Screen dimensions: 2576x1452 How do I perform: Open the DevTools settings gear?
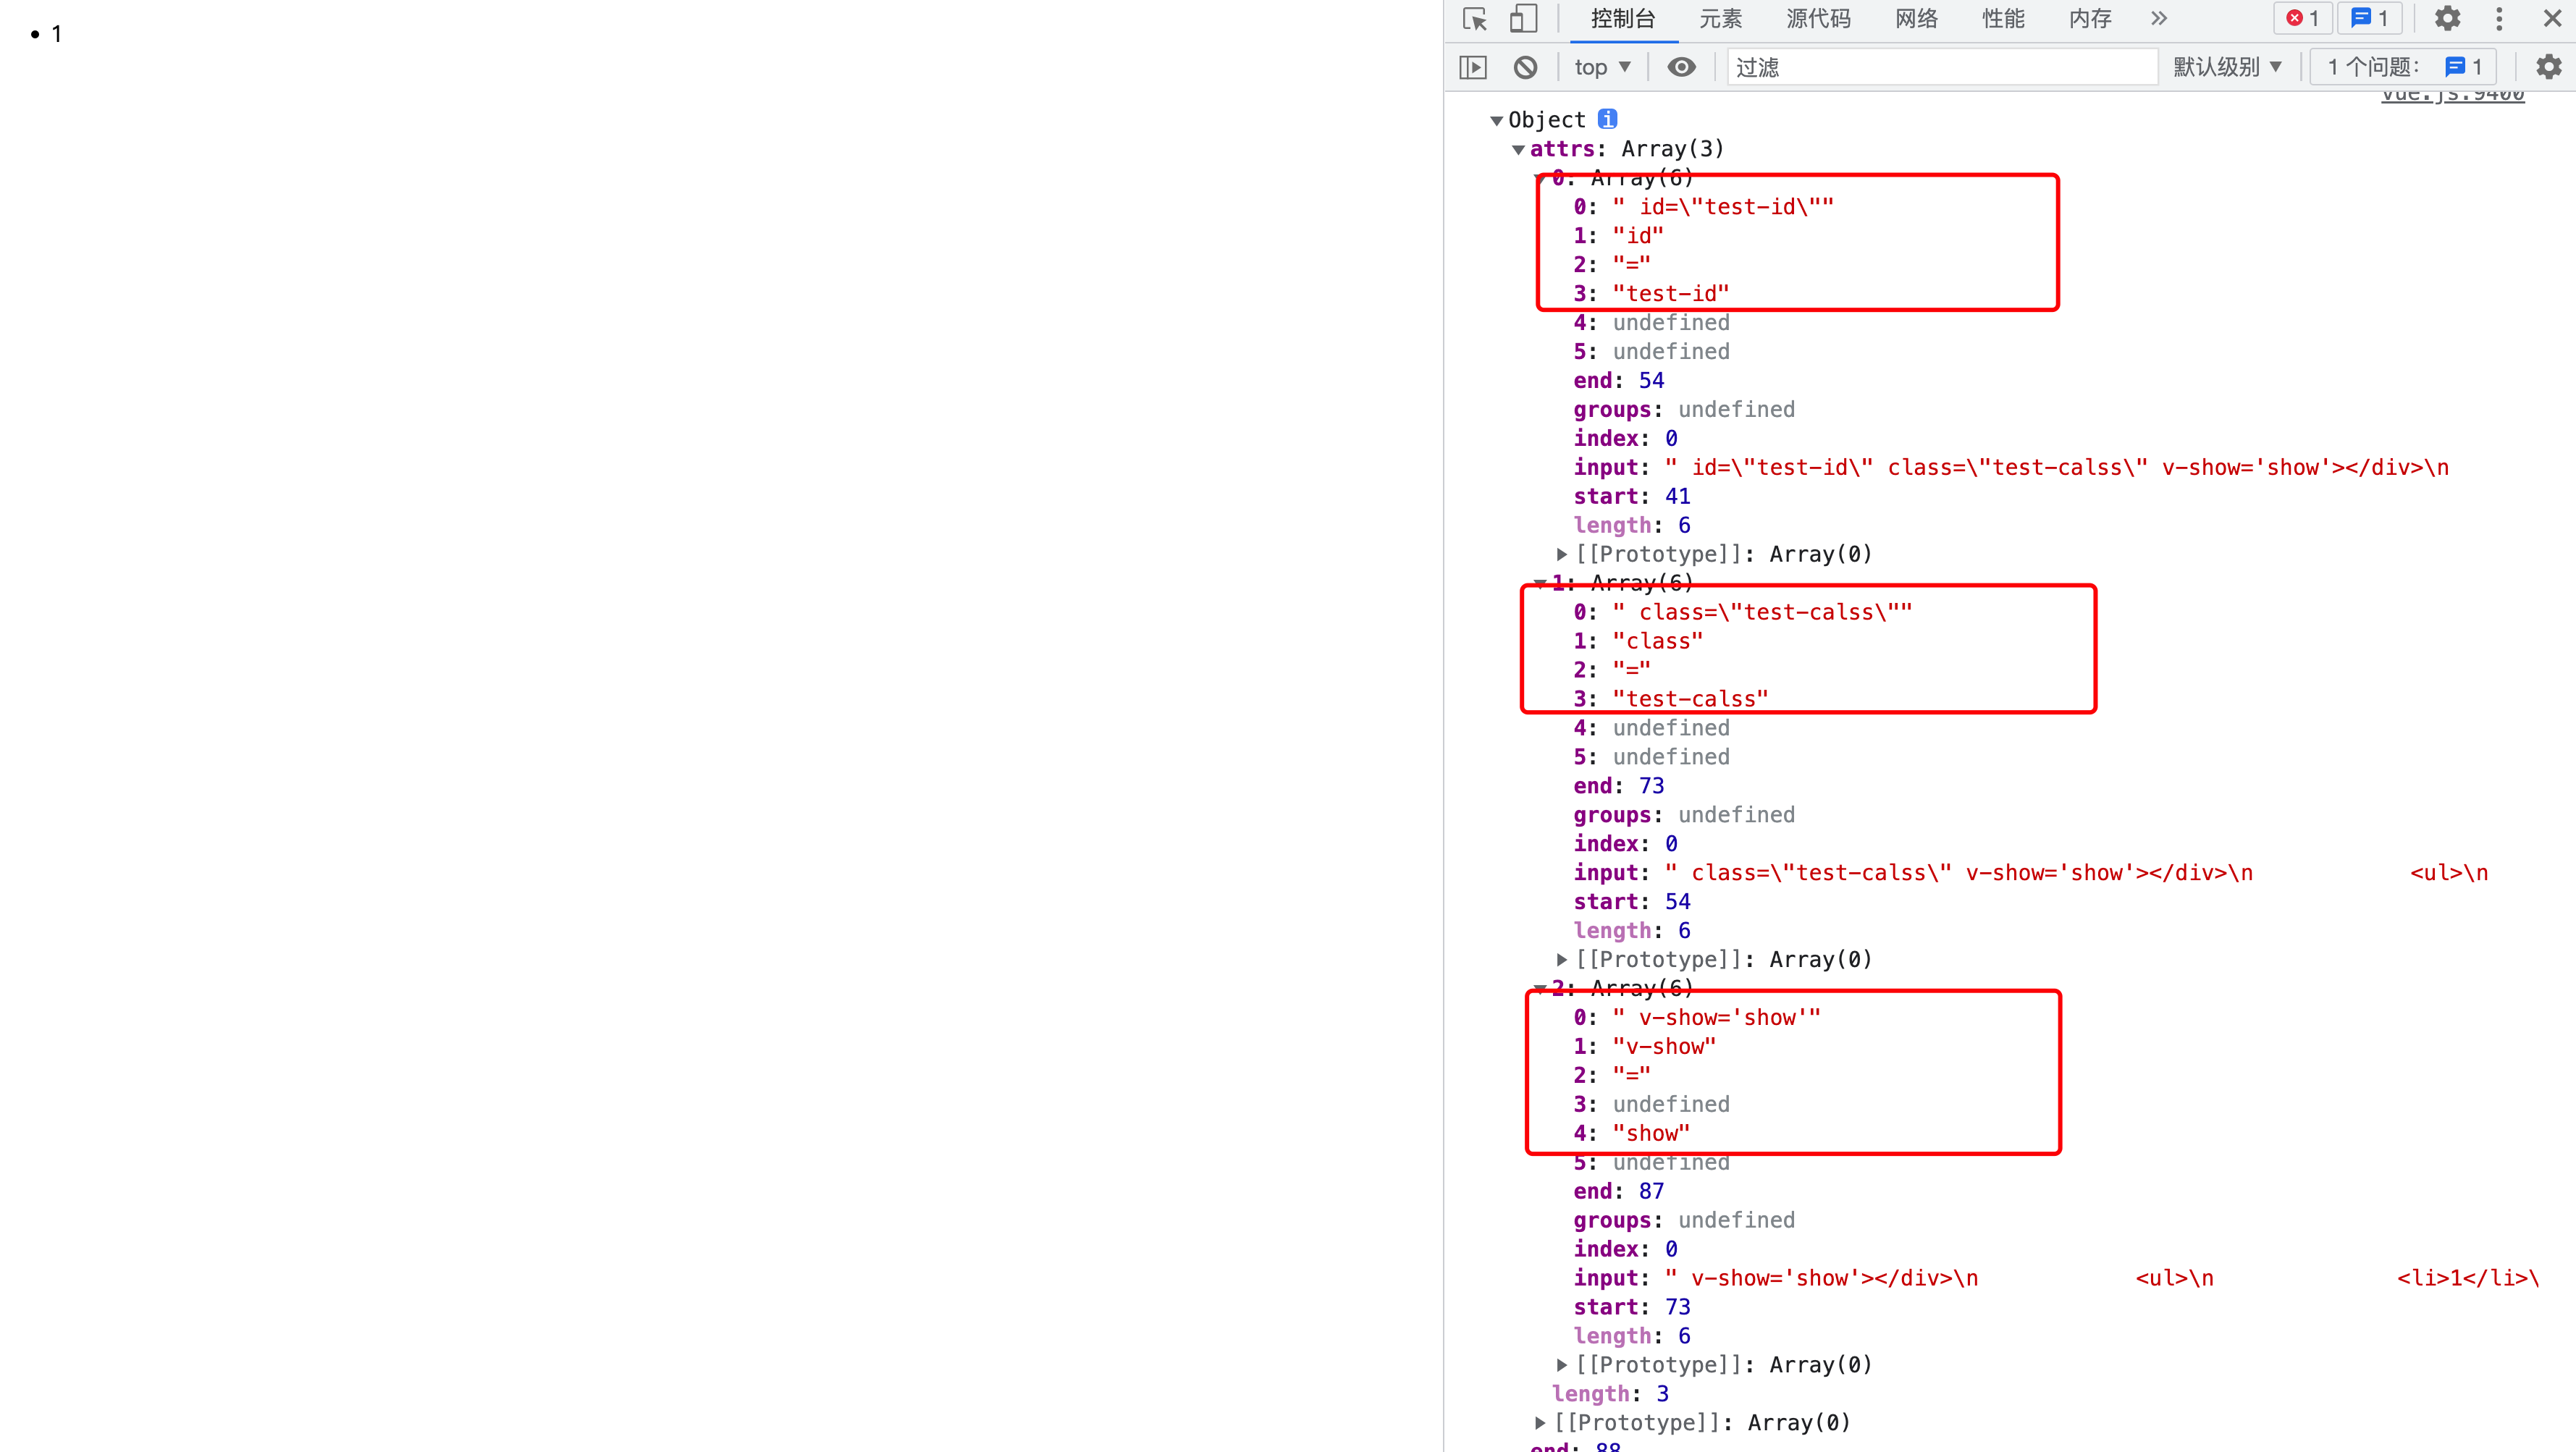2447,19
